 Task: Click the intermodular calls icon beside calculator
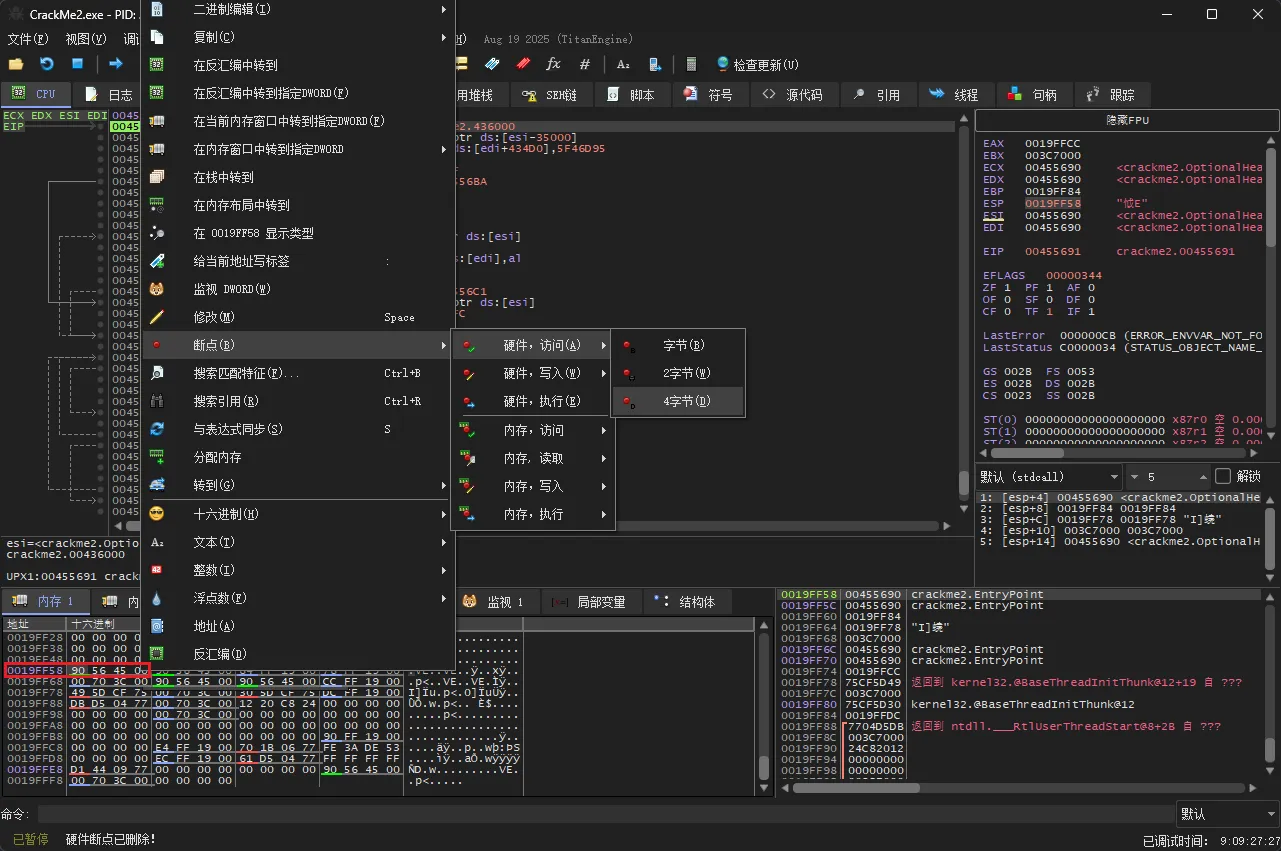click(x=655, y=64)
